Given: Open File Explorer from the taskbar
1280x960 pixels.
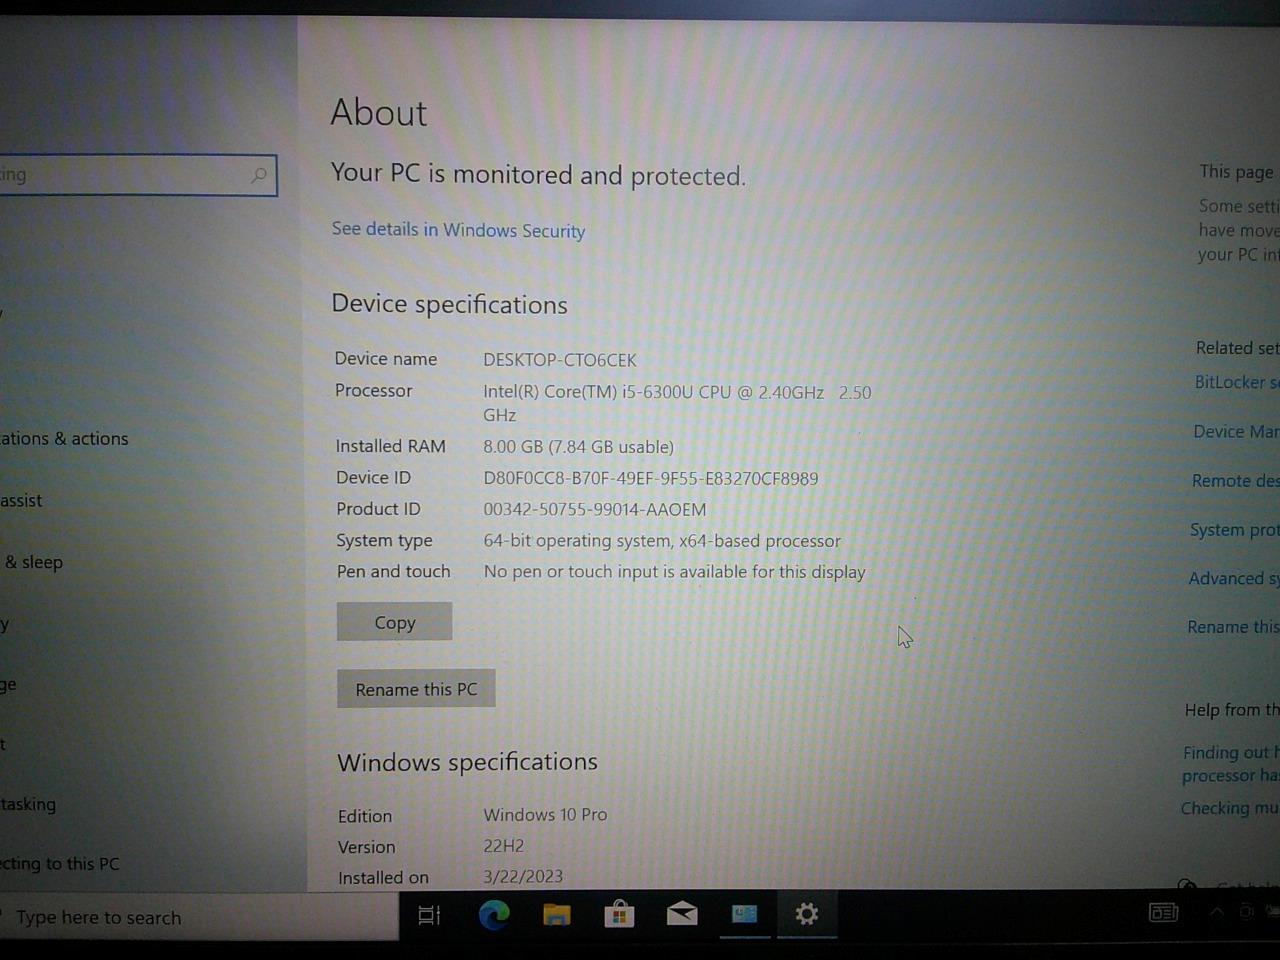Looking at the screenshot, I should [x=556, y=914].
